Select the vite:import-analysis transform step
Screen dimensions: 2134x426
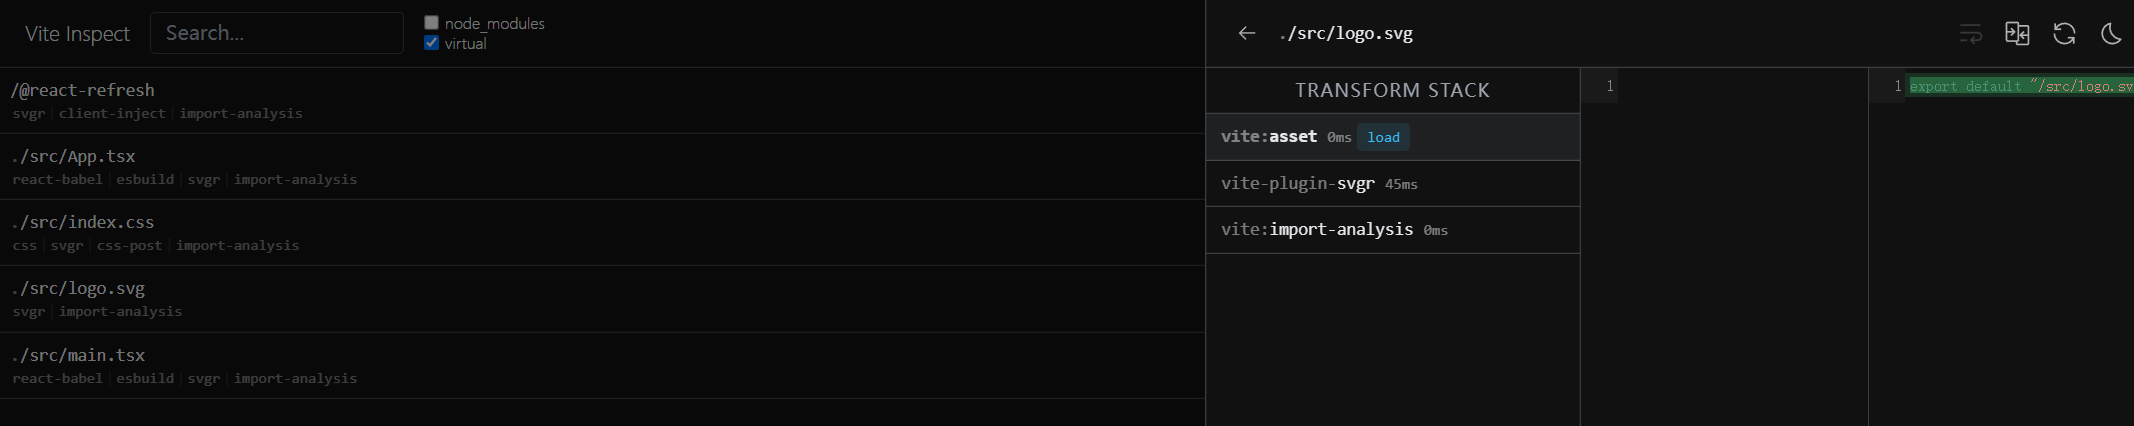(1393, 229)
